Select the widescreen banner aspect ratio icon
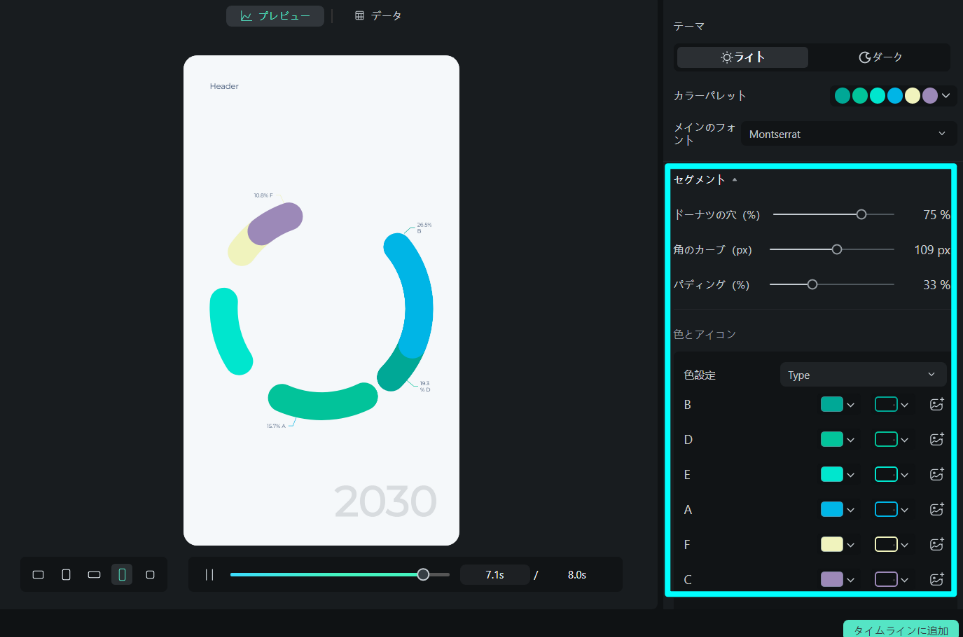Image resolution: width=963 pixels, height=637 pixels. (x=93, y=575)
